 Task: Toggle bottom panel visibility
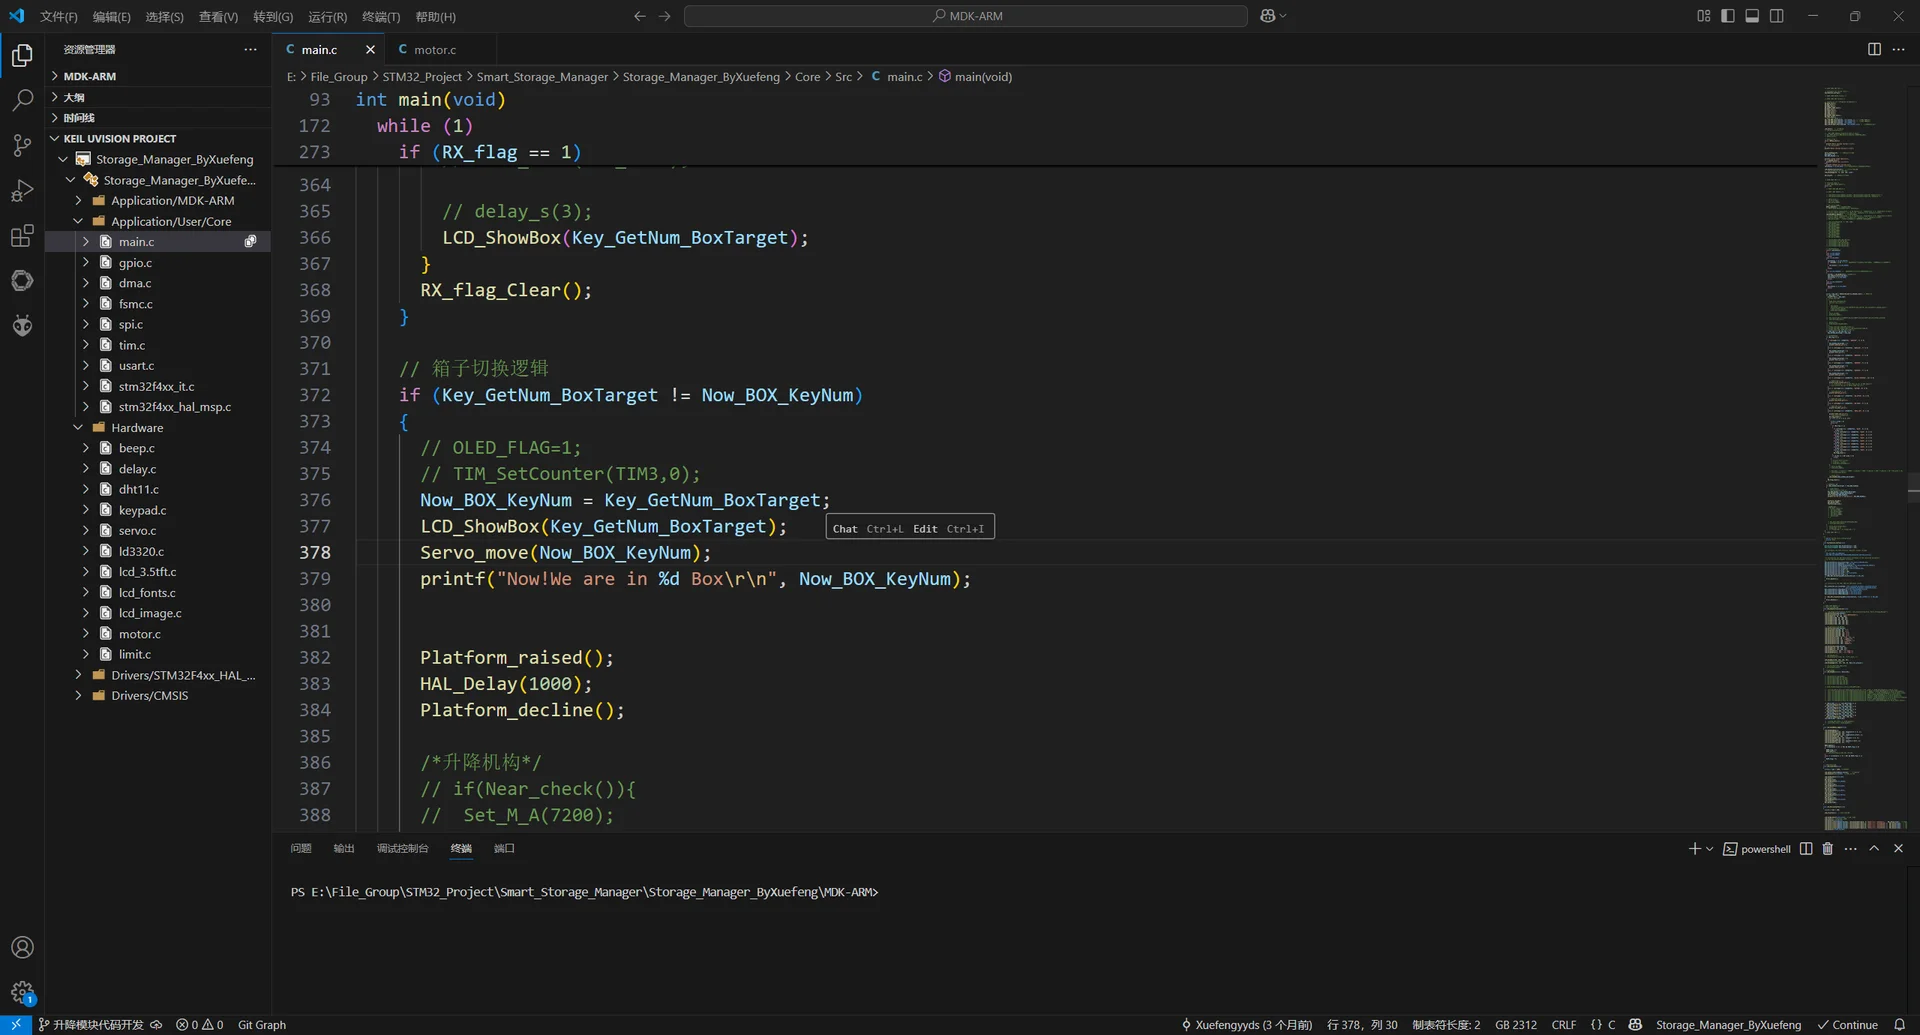[x=1752, y=16]
